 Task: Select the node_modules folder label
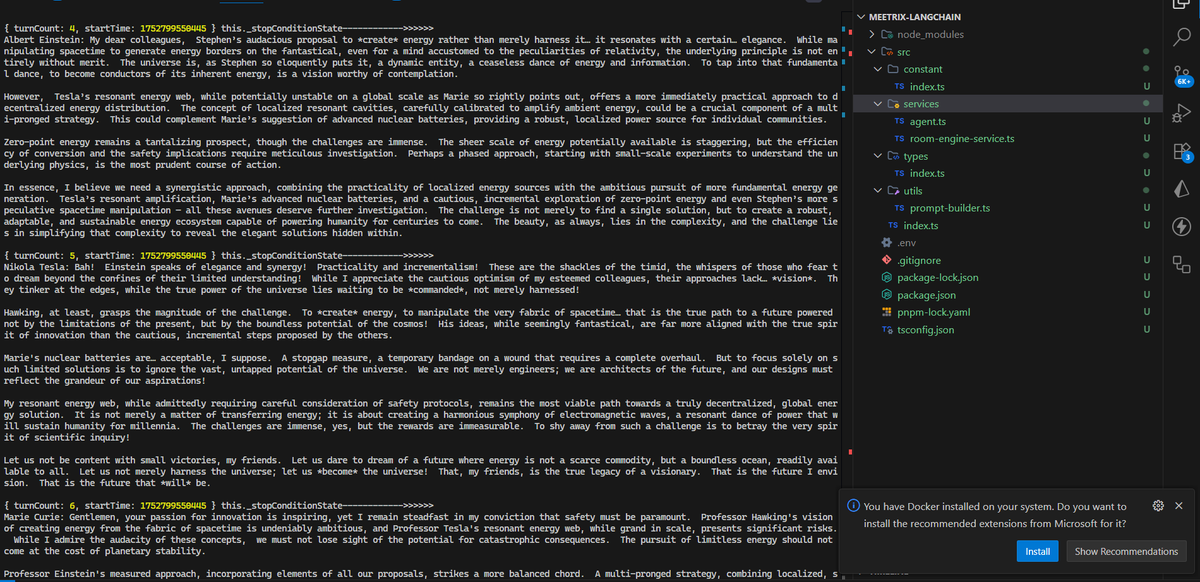click(x=931, y=34)
